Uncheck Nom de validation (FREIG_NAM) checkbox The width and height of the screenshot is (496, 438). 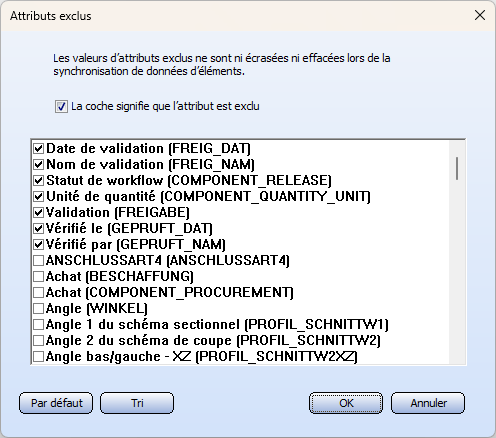[x=38, y=164]
